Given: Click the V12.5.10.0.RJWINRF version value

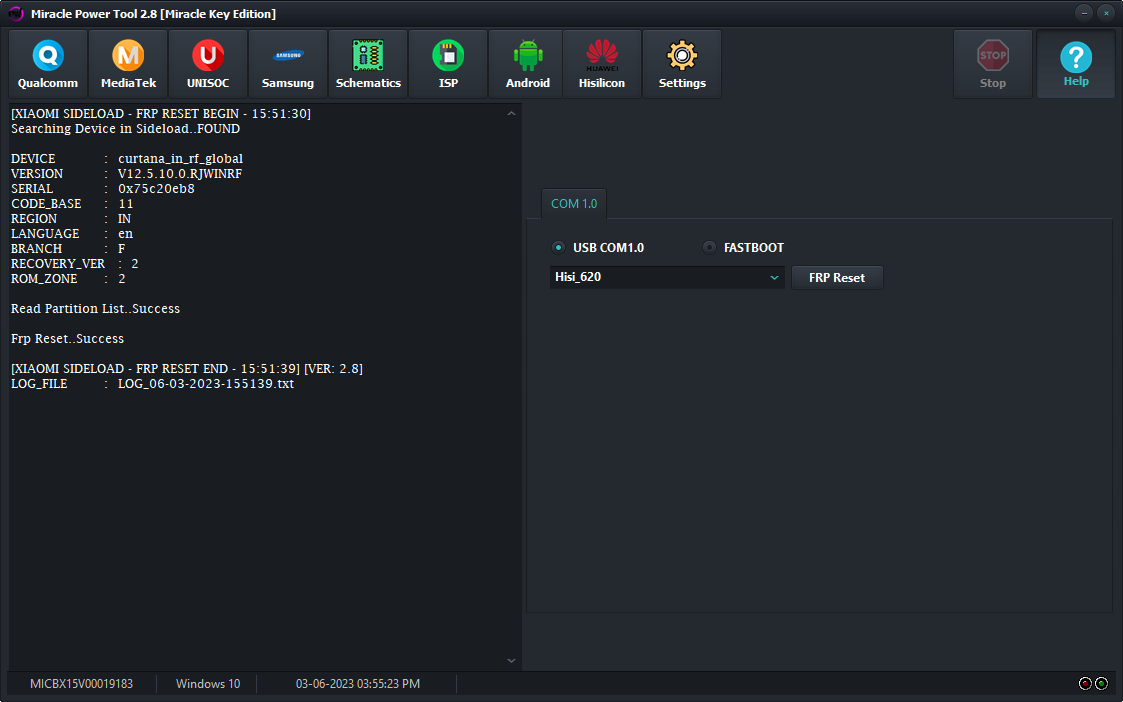Looking at the screenshot, I should click(x=180, y=174).
